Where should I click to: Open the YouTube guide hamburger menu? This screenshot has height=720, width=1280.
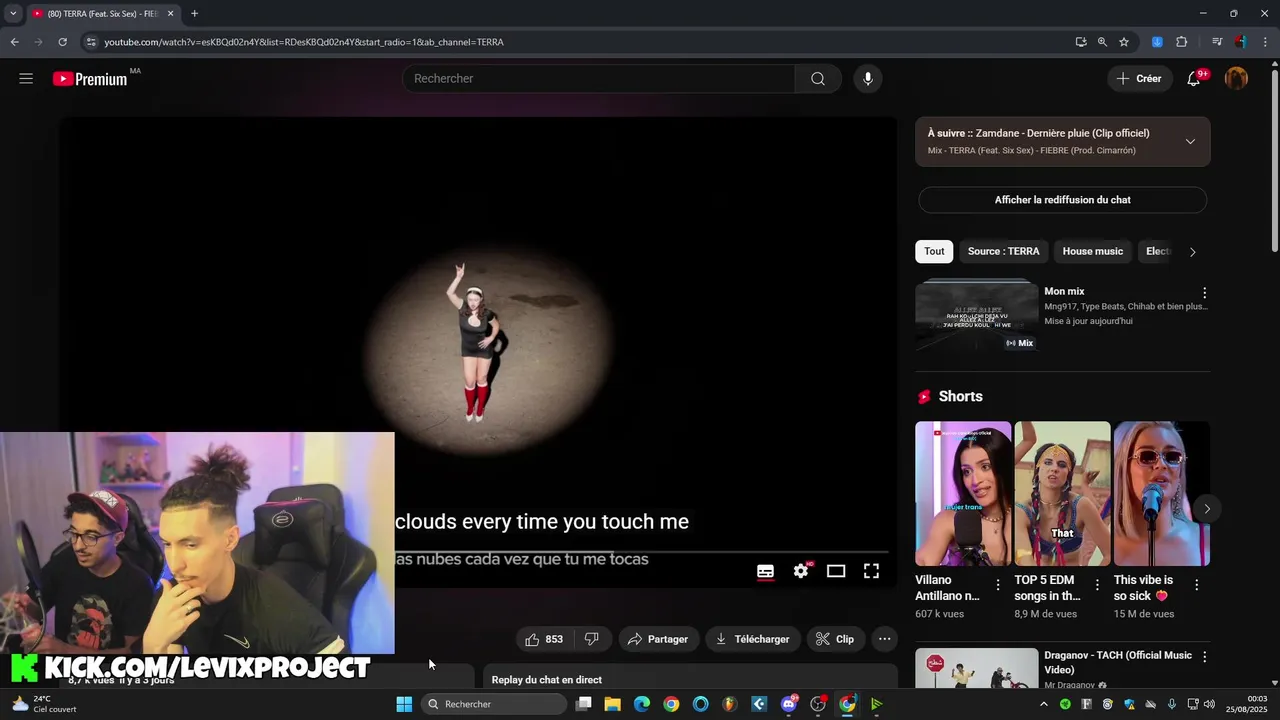tap(26, 78)
